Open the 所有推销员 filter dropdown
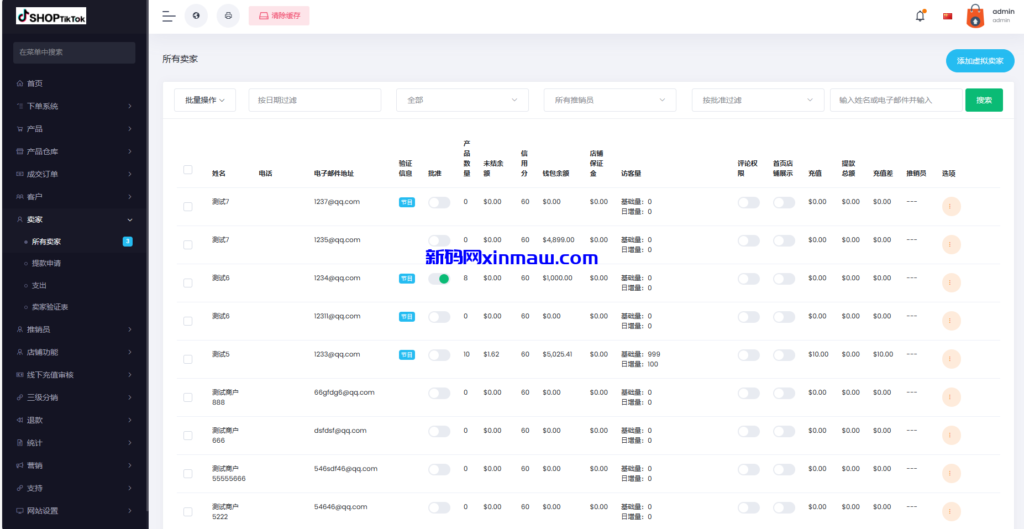This screenshot has width=1024, height=529. [x=608, y=100]
